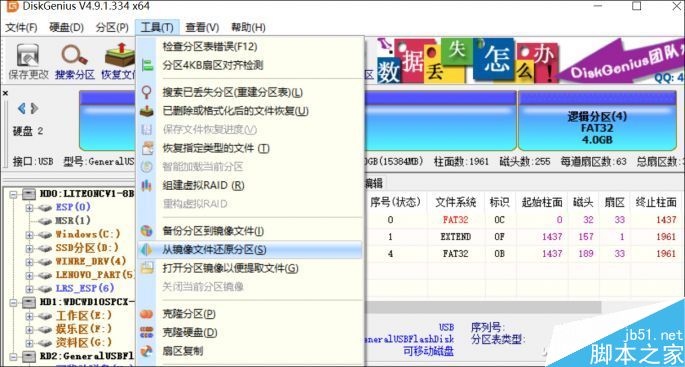Click the clone partition menu icon
Screen dimensions: 685x367
coord(147,314)
